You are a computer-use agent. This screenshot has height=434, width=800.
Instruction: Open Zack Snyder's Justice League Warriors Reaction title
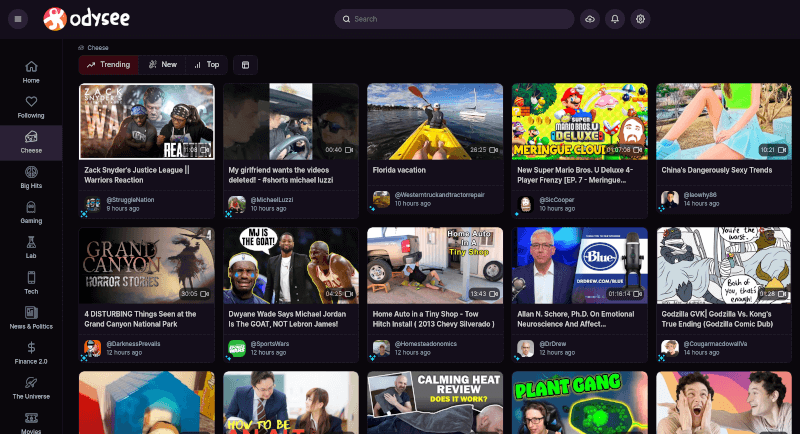click(137, 175)
